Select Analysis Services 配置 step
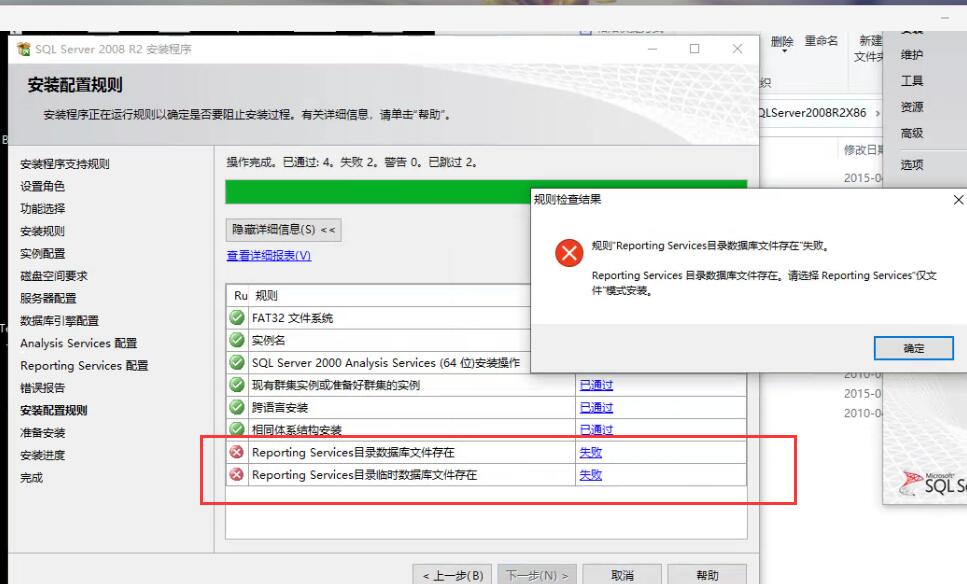The width and height of the screenshot is (967, 584). point(78,343)
